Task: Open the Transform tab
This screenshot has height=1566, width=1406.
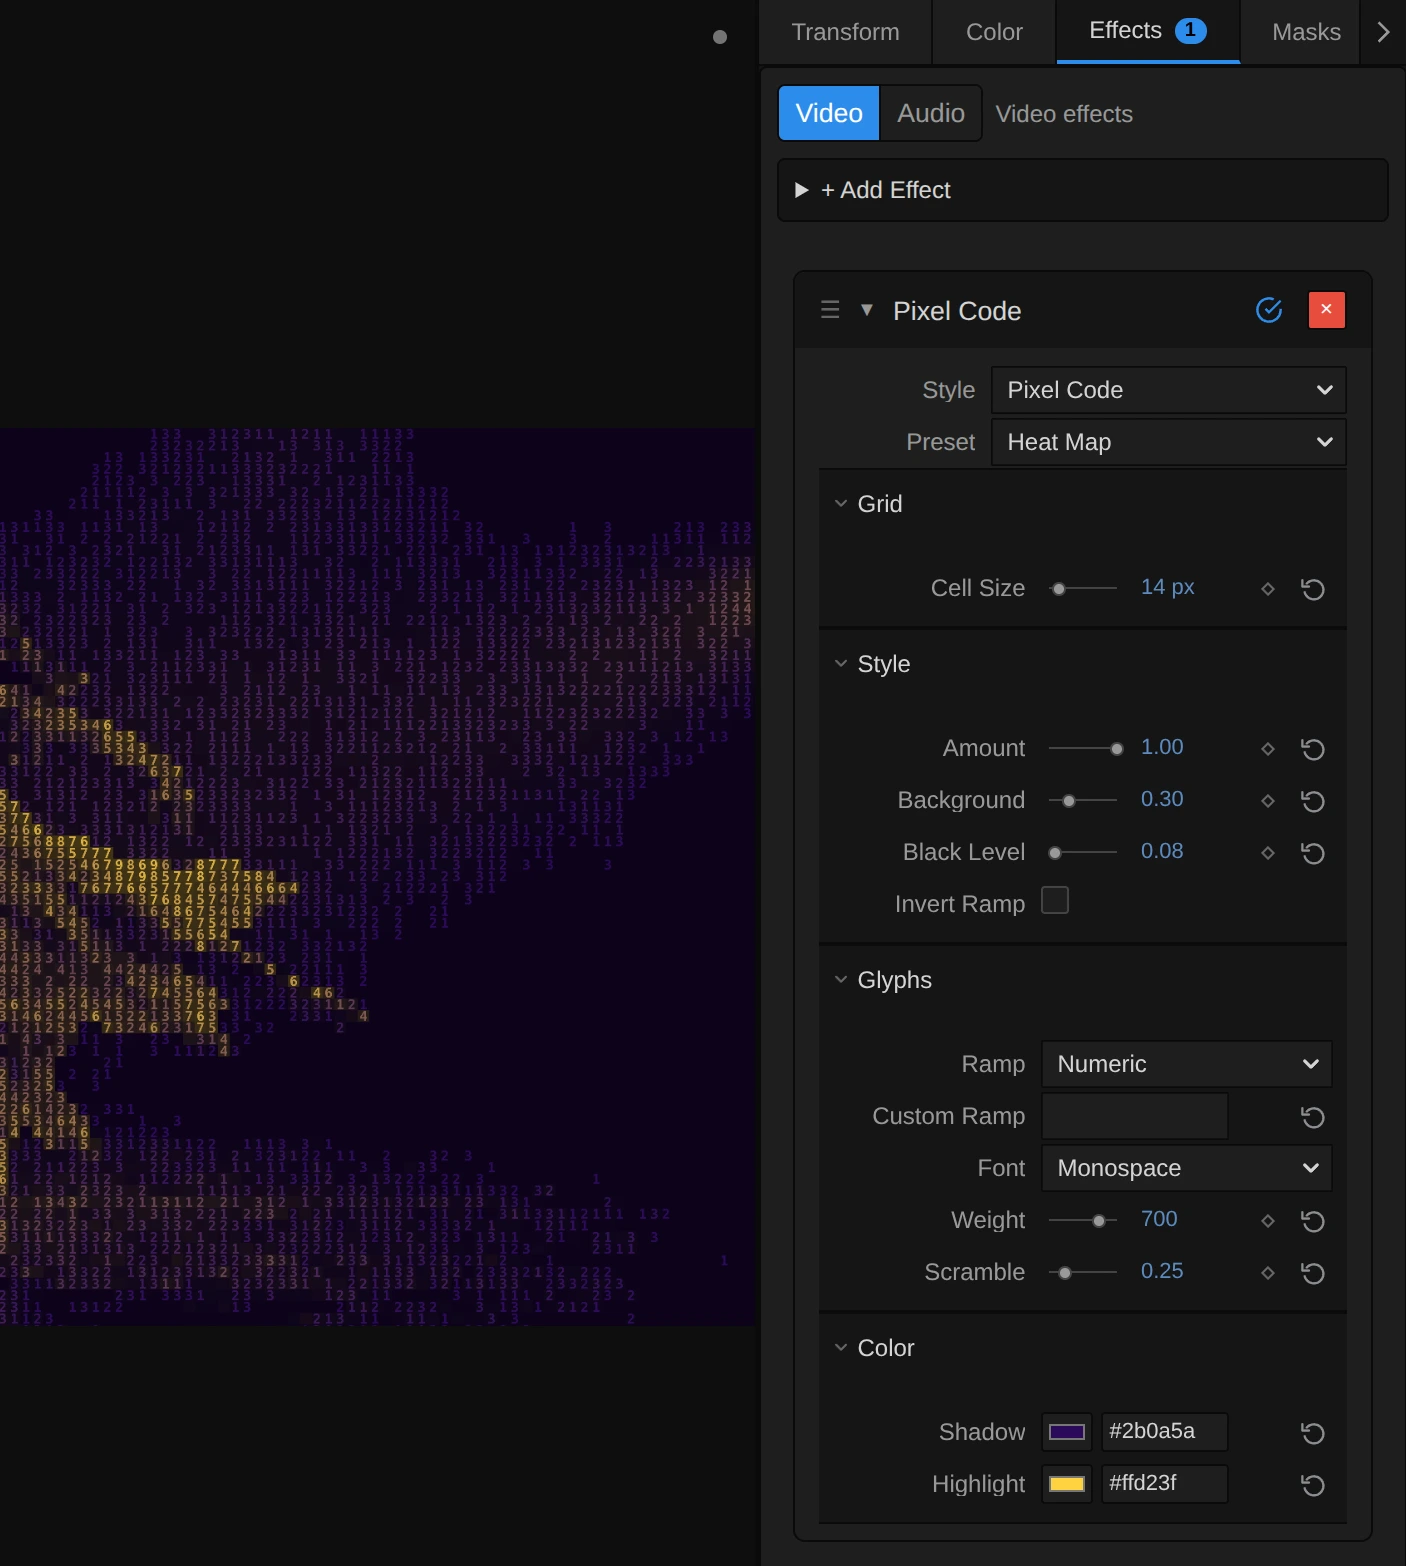Action: coord(845,32)
